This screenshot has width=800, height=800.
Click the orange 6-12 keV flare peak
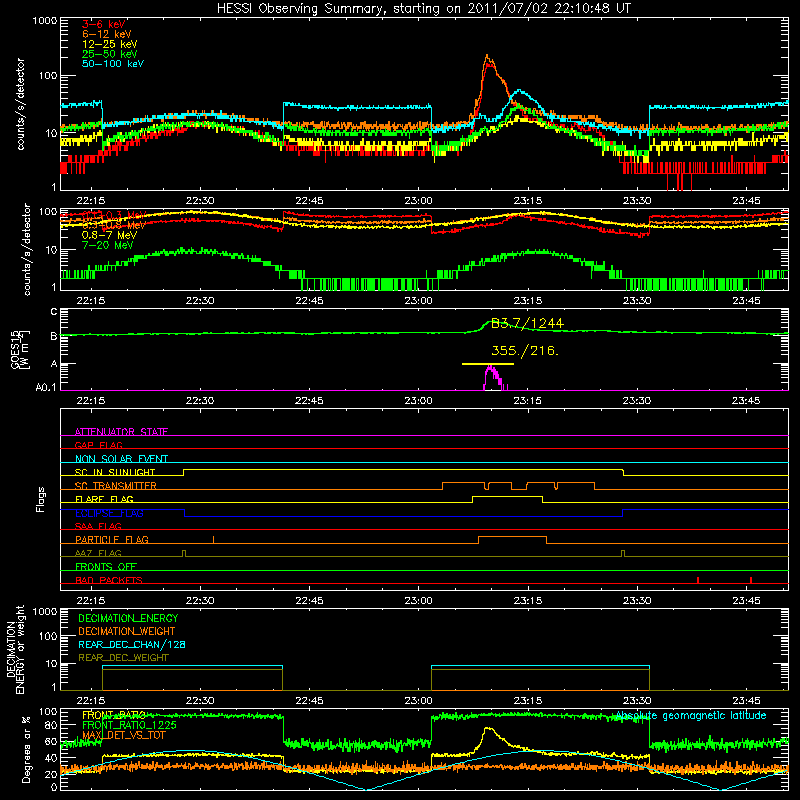click(488, 57)
